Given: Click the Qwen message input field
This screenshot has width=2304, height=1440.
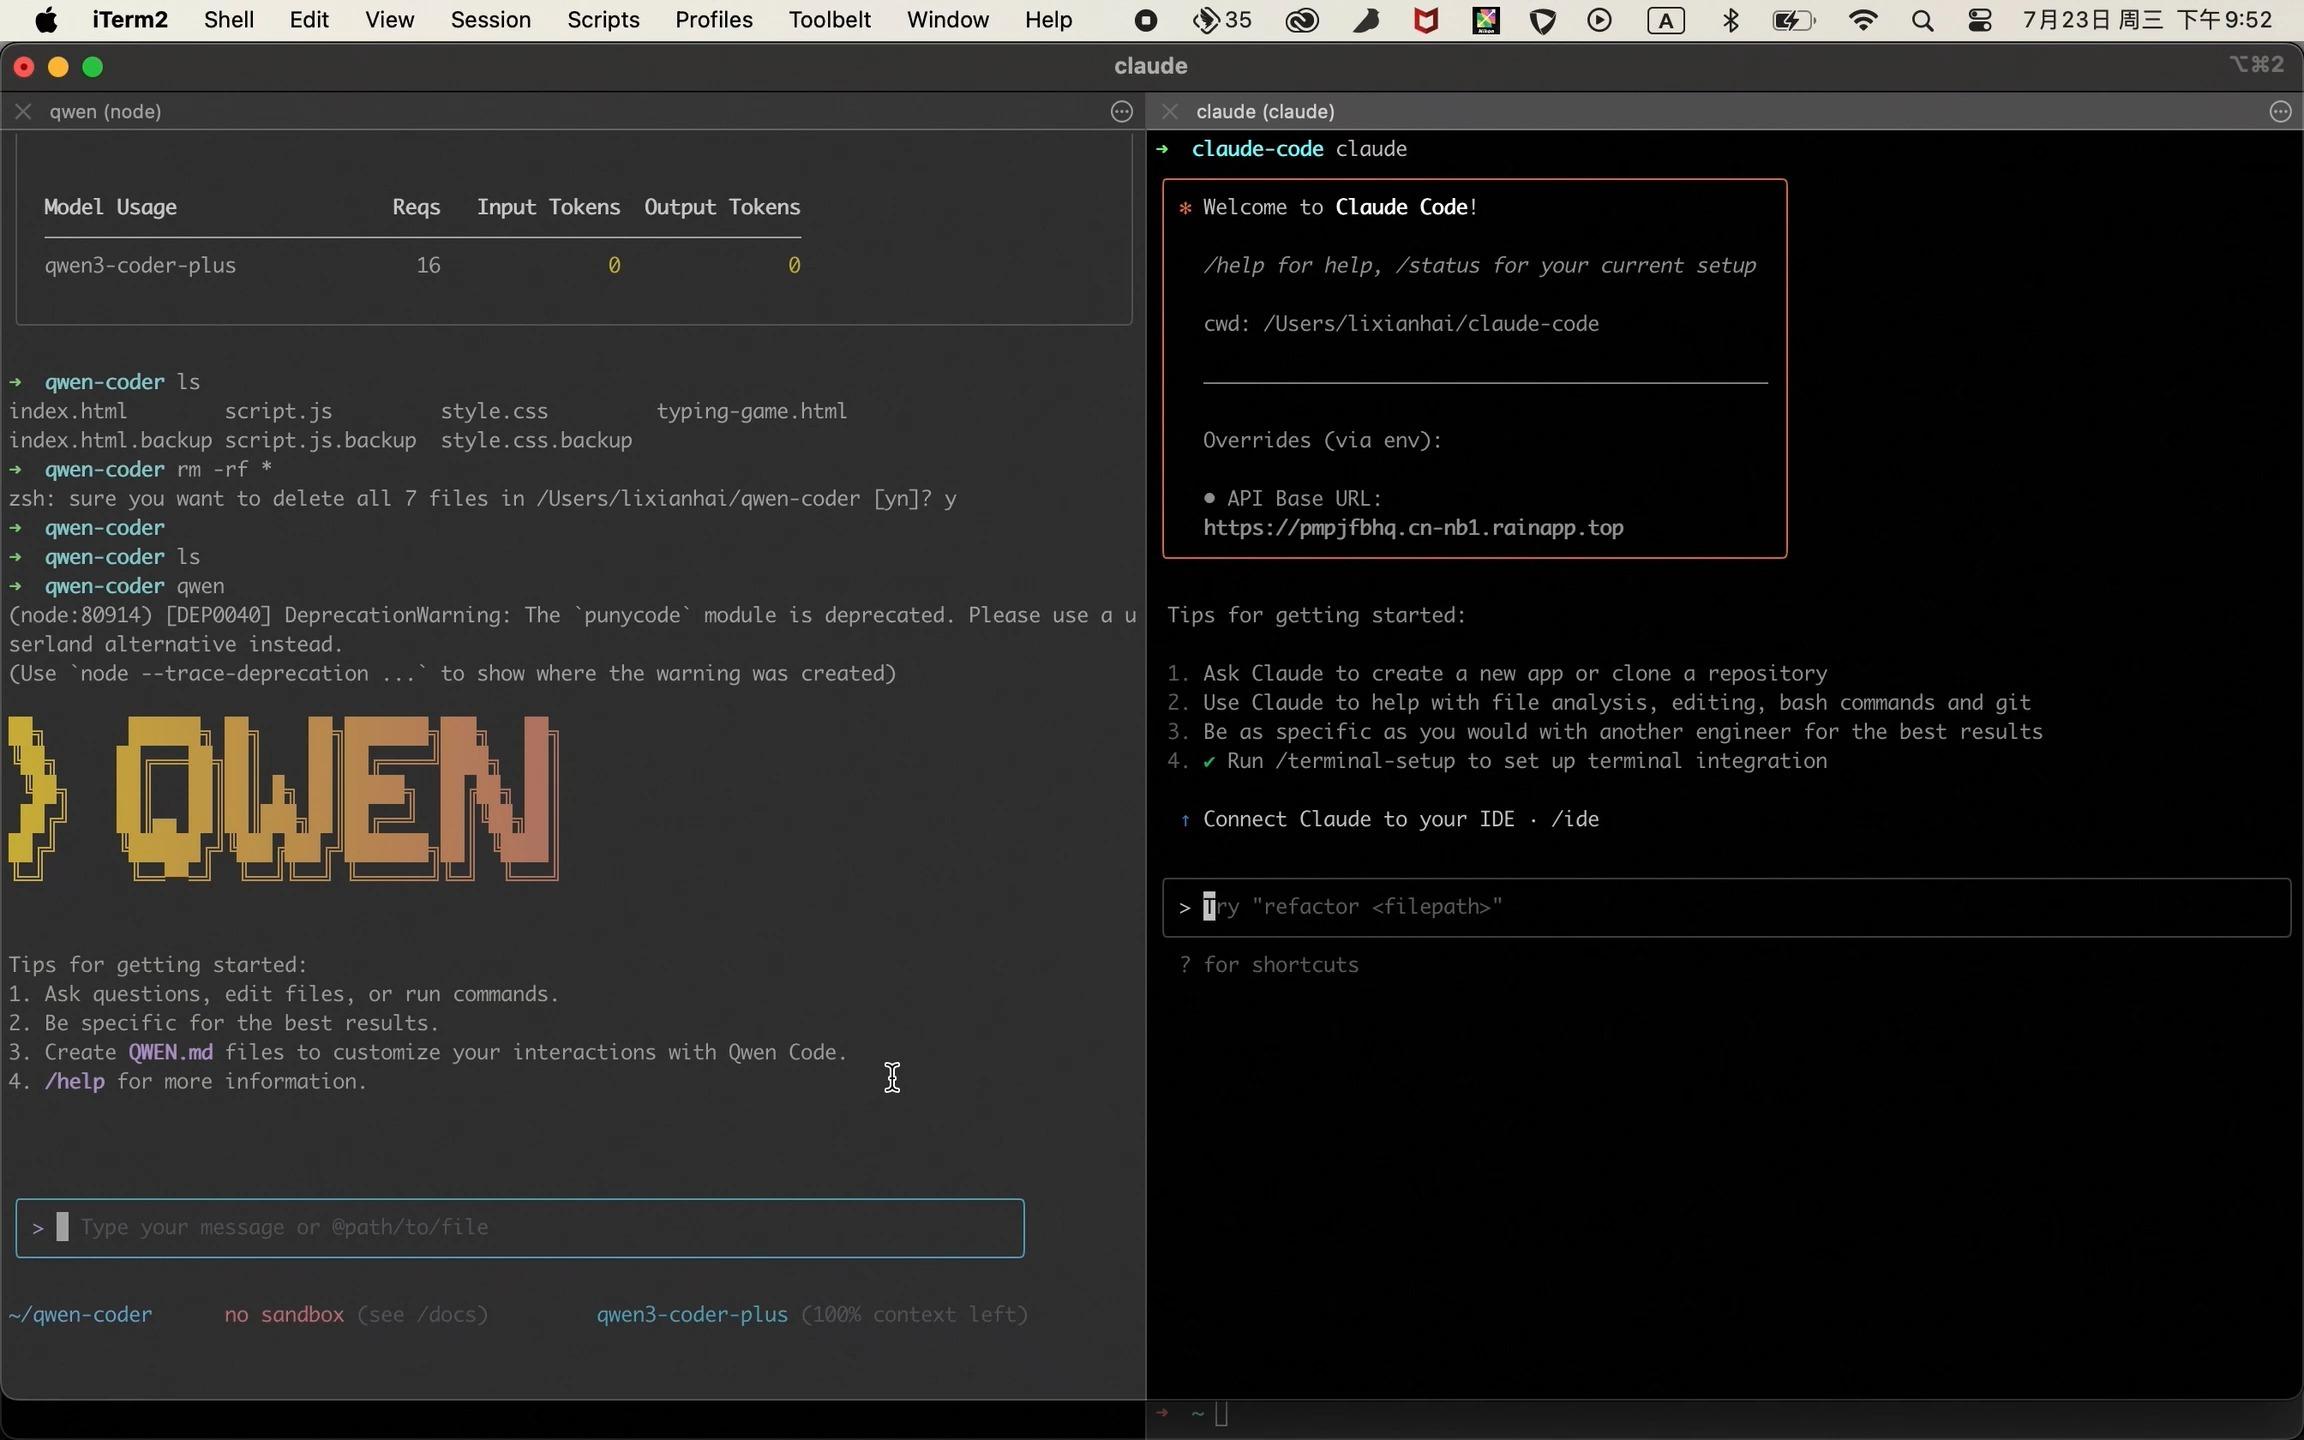Looking at the screenshot, I should click(520, 1227).
